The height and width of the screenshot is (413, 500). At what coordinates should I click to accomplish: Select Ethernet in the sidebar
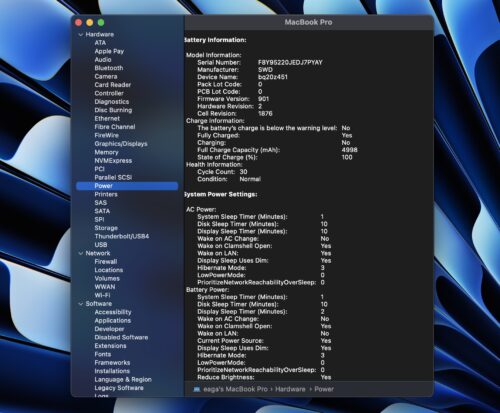pos(107,118)
